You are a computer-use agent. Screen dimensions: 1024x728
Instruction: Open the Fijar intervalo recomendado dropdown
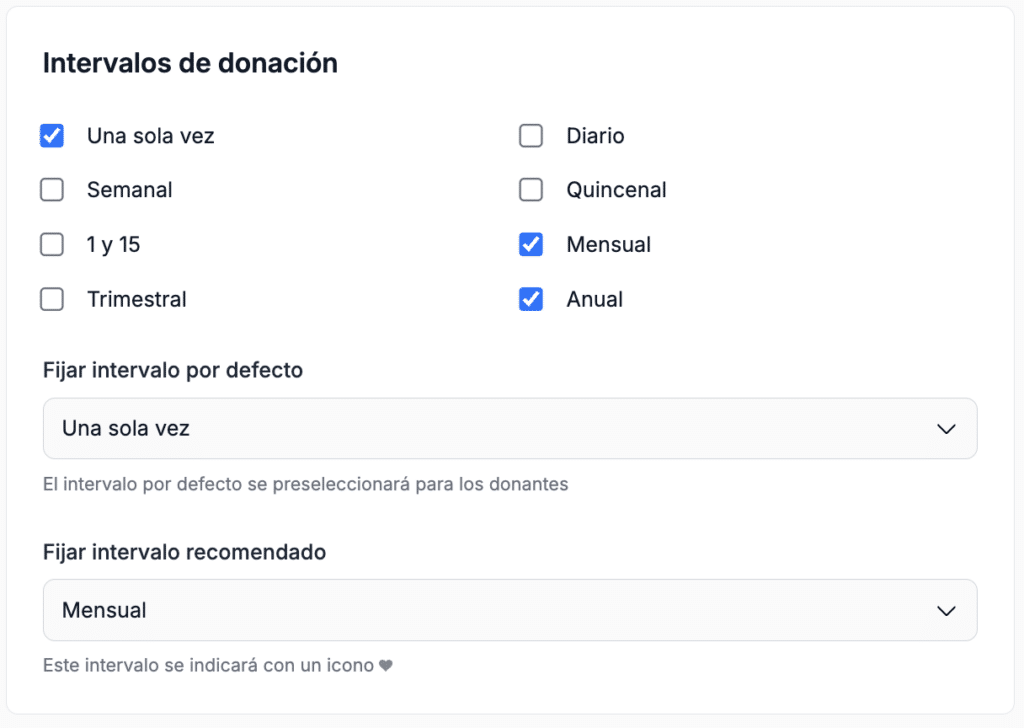tap(510, 610)
